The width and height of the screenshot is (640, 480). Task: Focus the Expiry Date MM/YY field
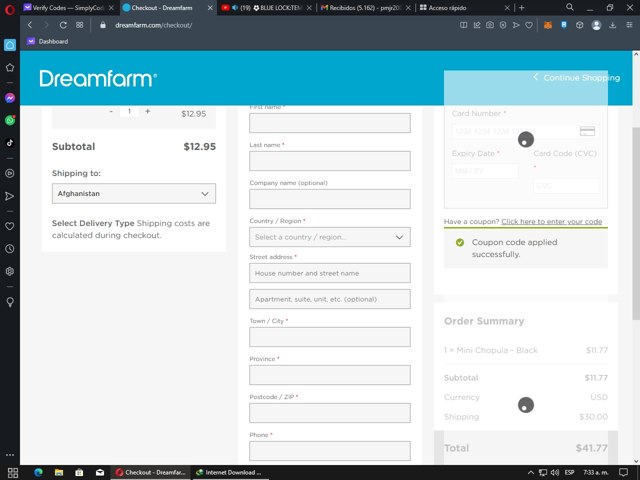(x=485, y=171)
